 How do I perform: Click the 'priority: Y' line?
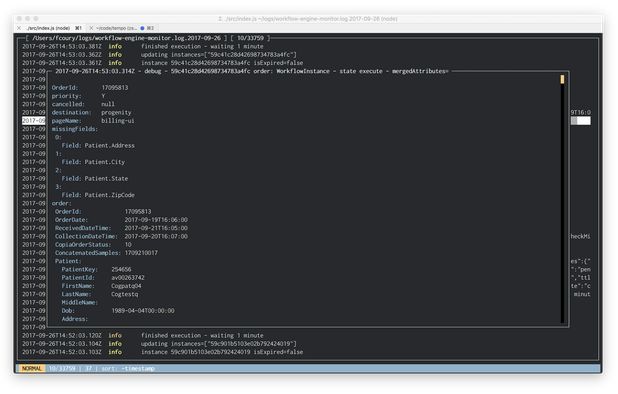[78, 96]
